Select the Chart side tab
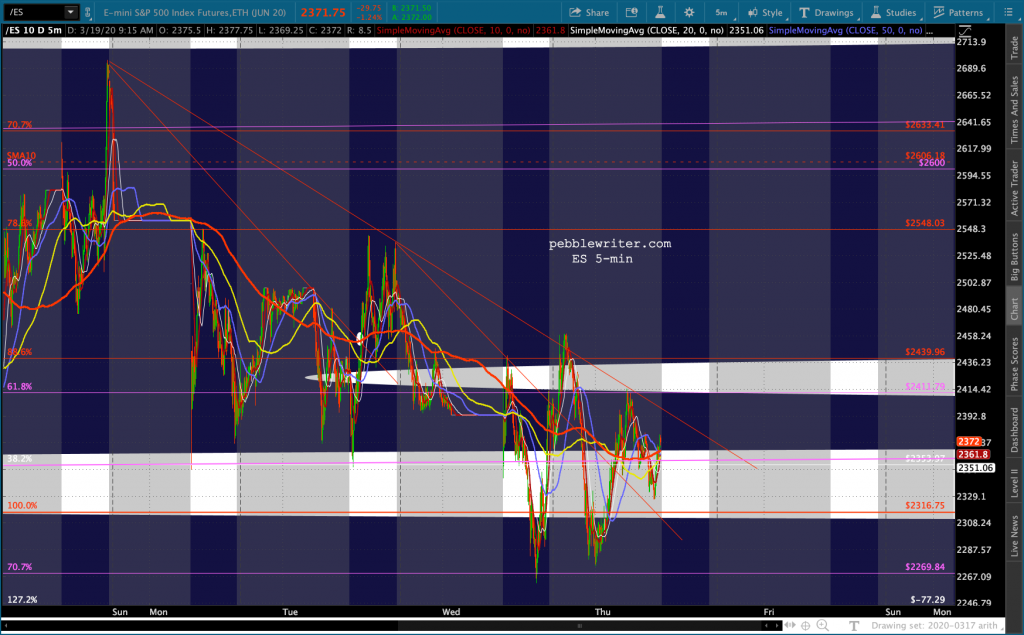Image resolution: width=1024 pixels, height=635 pixels. click(x=1014, y=309)
